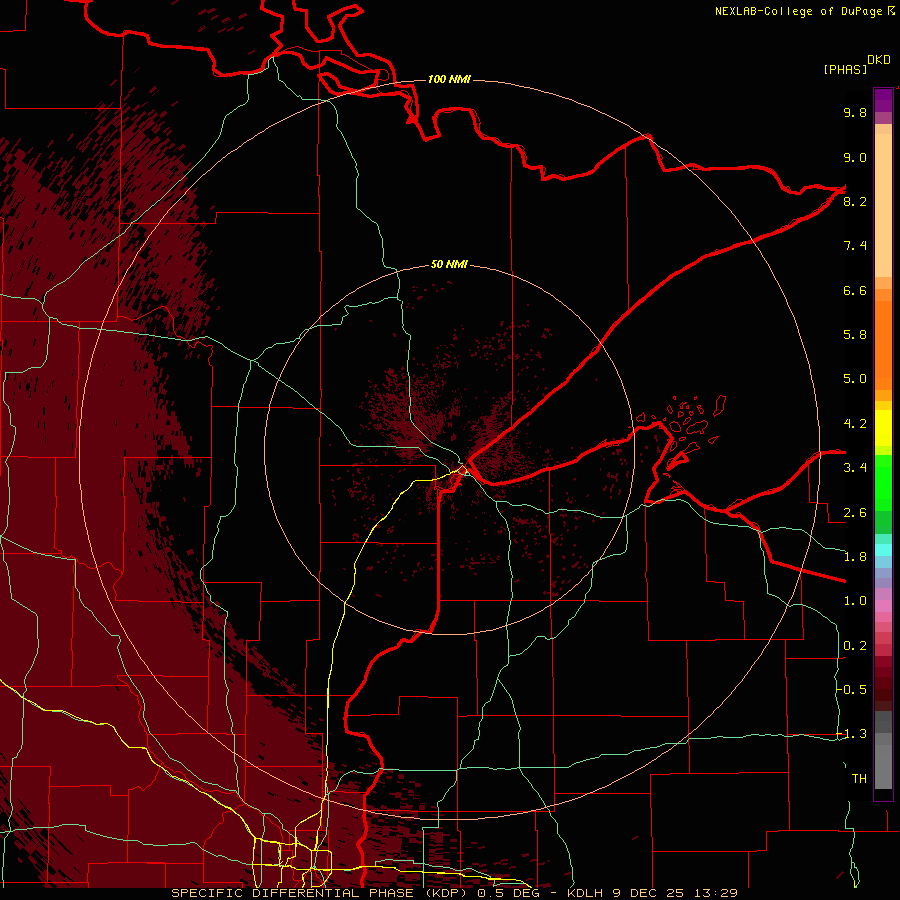Image resolution: width=900 pixels, height=900 pixels.
Task: Click the "KDLH" station ID in caption
Action: coord(585,893)
